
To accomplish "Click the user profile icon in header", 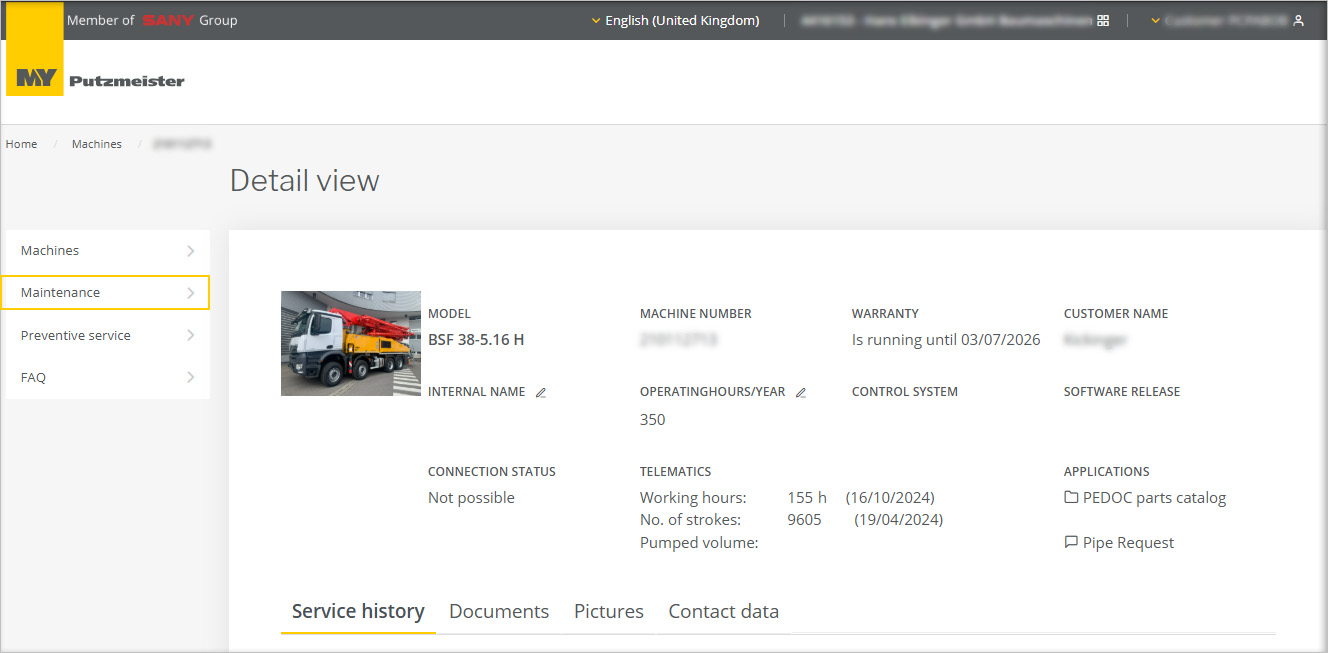I will coord(1298,21).
